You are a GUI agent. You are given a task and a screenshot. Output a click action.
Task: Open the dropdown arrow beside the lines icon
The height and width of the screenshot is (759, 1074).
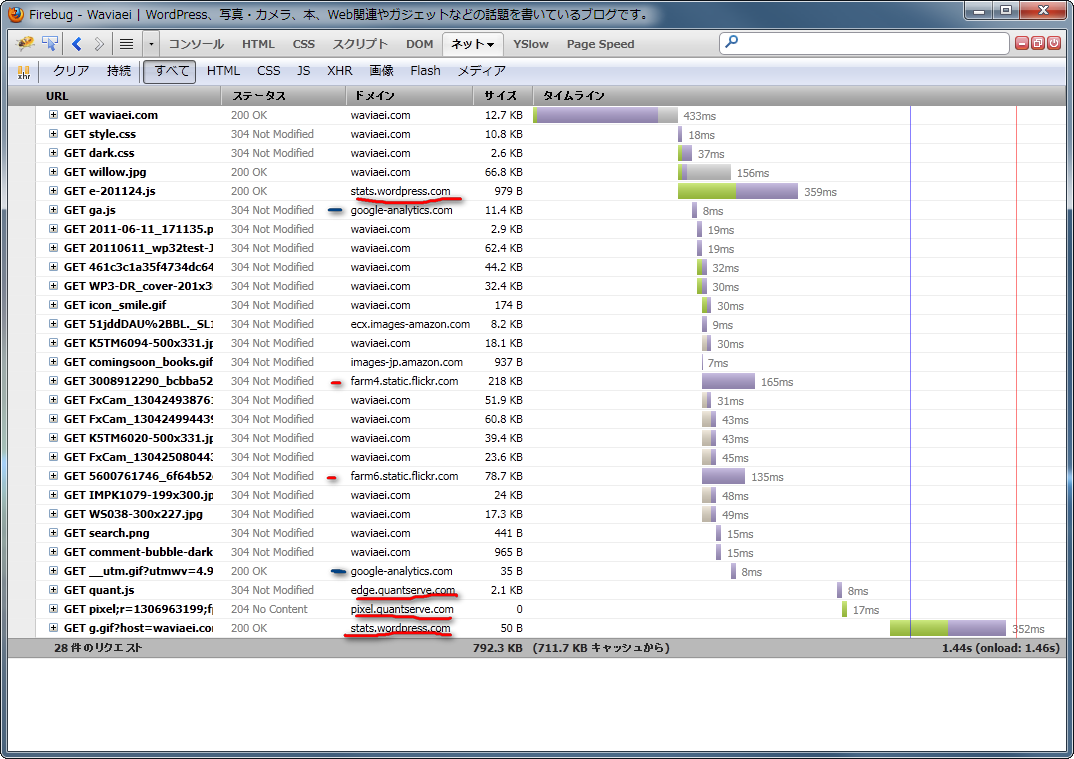coord(151,45)
